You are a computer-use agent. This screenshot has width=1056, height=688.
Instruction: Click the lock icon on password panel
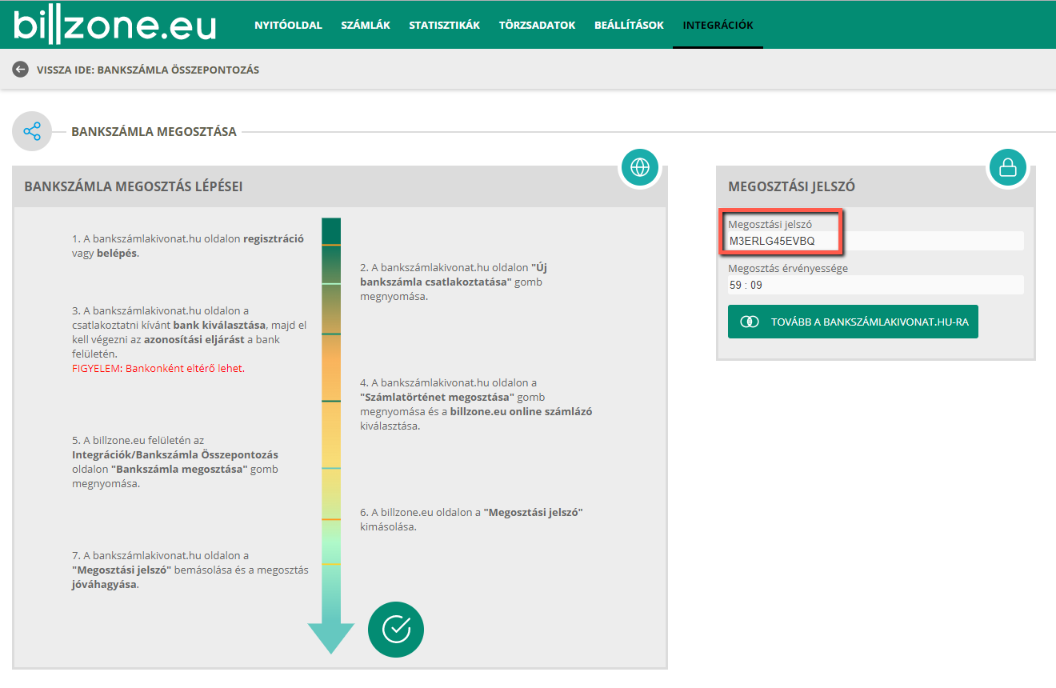point(1008,167)
